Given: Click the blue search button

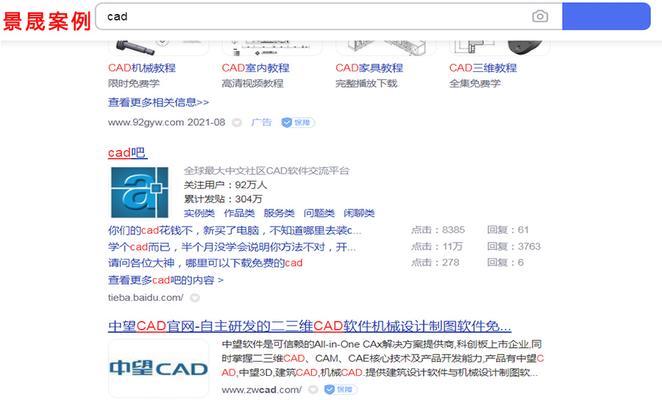Looking at the screenshot, I should tap(606, 16).
